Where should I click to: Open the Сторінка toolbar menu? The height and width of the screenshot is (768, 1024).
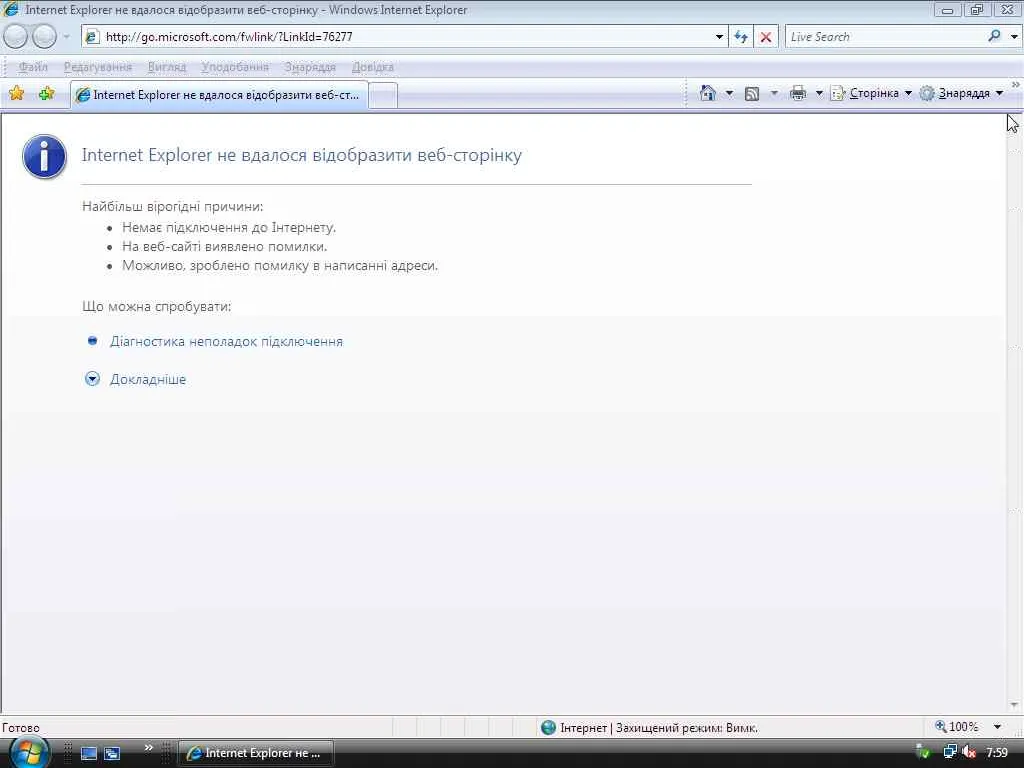coord(871,93)
